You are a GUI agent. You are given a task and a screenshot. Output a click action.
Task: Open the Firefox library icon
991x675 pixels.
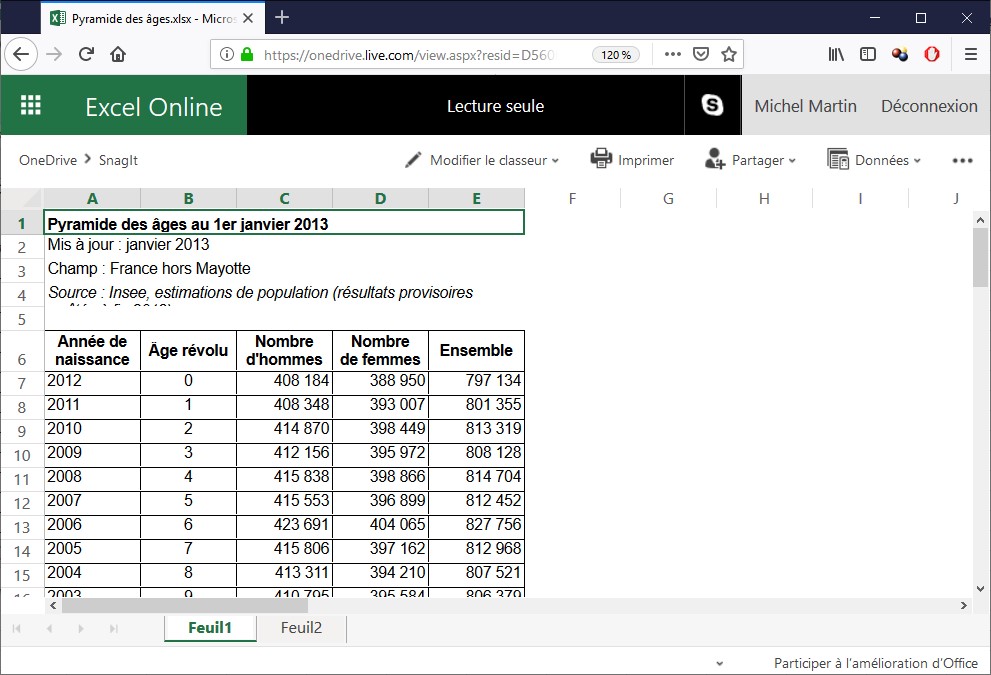pos(836,55)
